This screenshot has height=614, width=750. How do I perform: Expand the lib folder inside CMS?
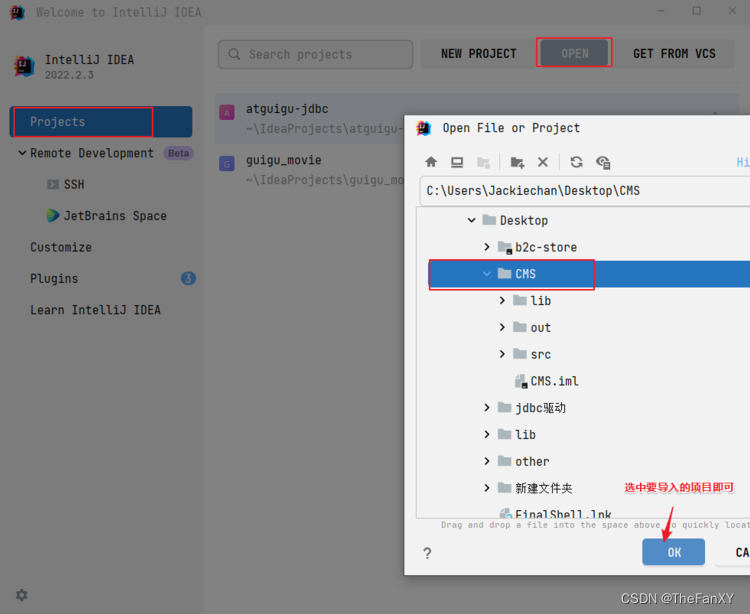pos(502,300)
